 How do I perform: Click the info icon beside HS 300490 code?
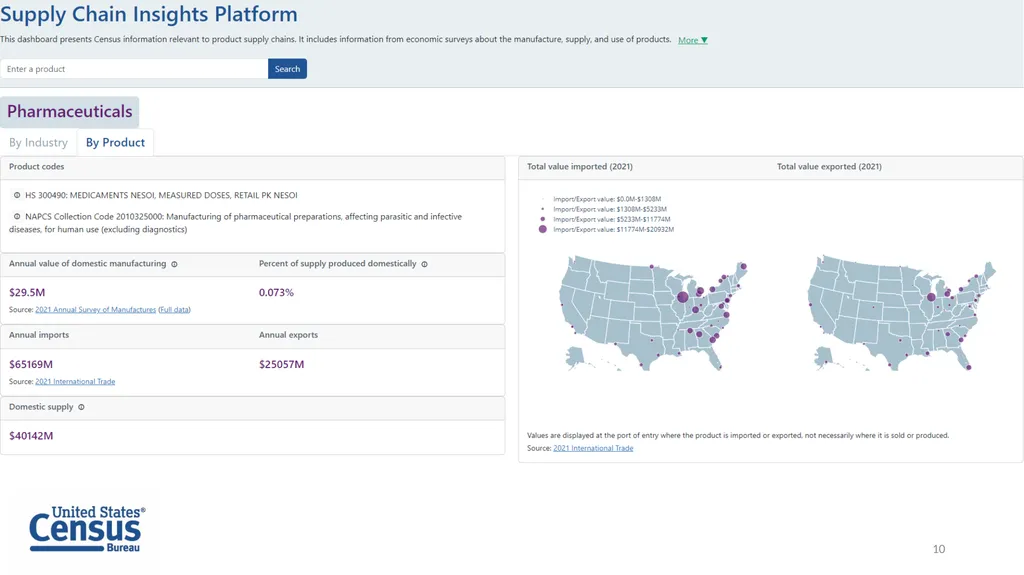point(17,195)
